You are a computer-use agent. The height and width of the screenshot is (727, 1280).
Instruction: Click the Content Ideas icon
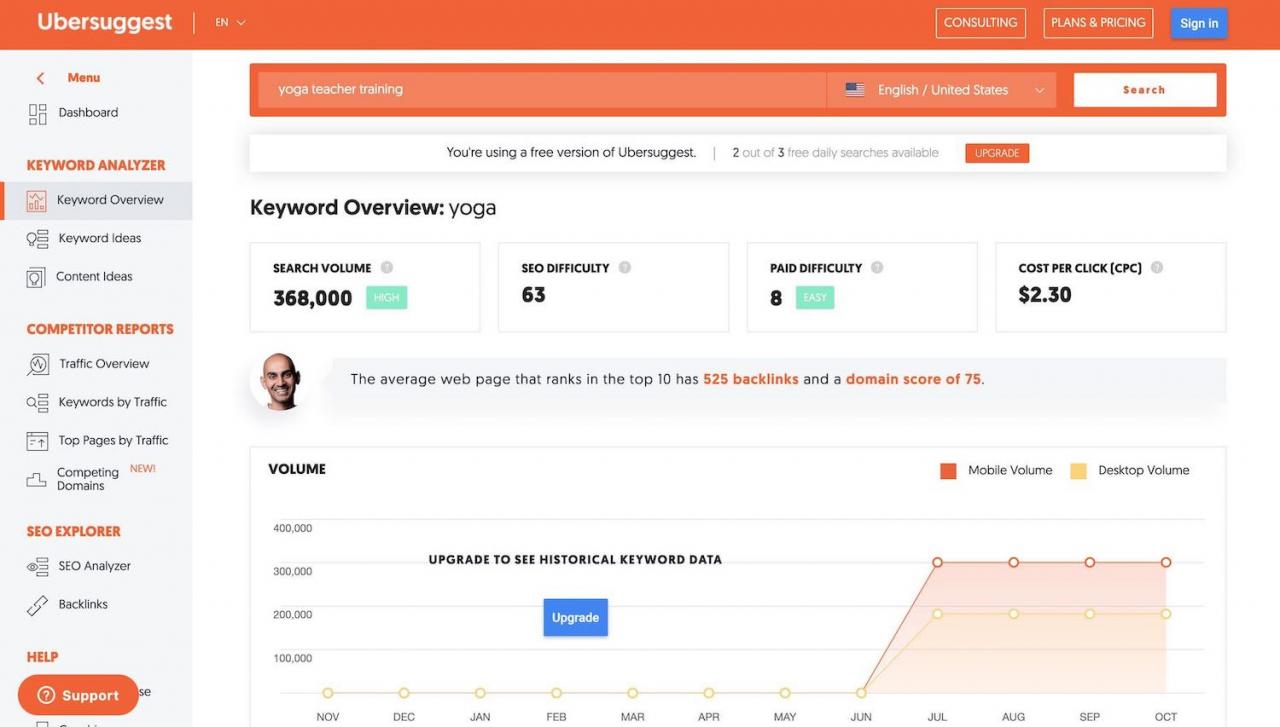click(36, 277)
